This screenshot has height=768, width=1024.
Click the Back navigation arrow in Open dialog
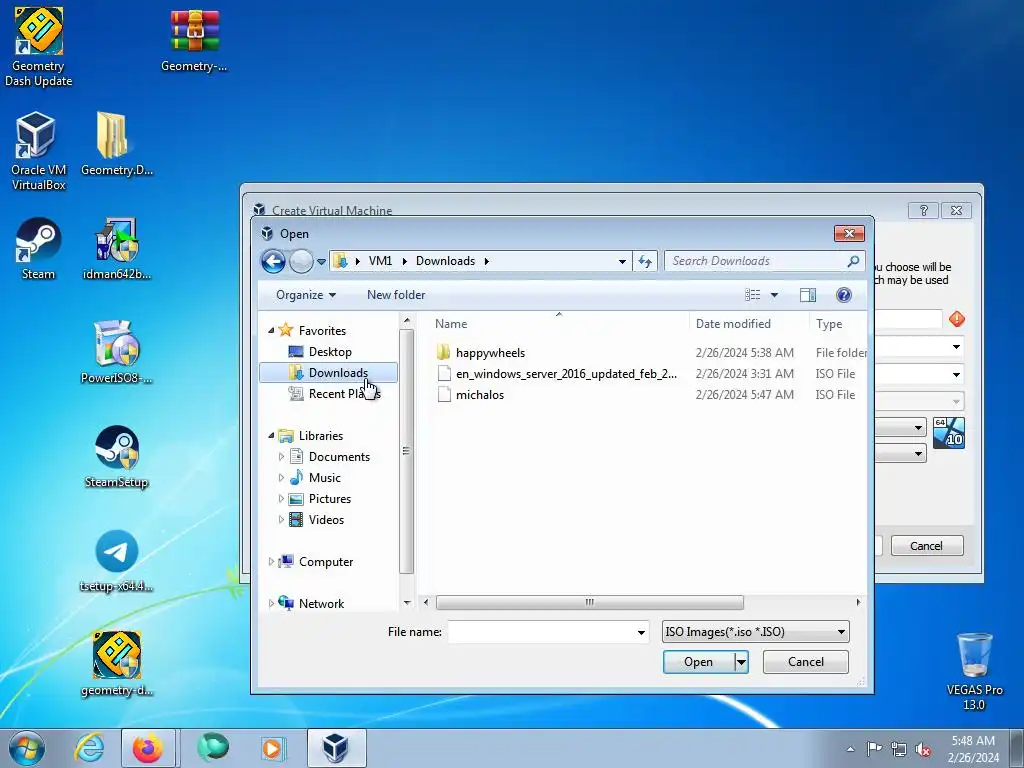(274, 262)
